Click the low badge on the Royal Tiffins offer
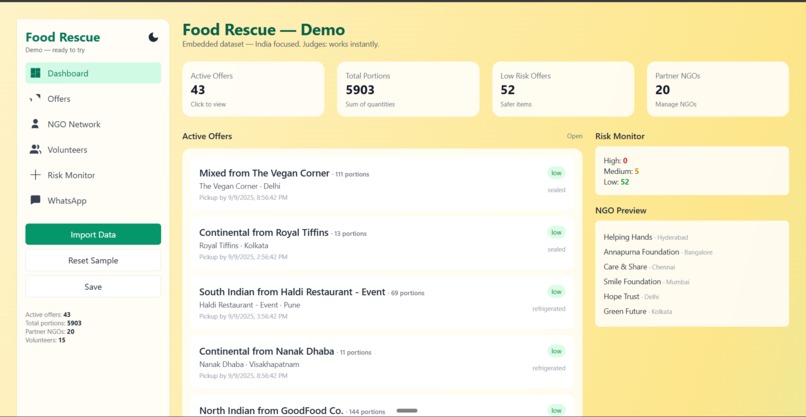This screenshot has width=806, height=417. (556, 232)
